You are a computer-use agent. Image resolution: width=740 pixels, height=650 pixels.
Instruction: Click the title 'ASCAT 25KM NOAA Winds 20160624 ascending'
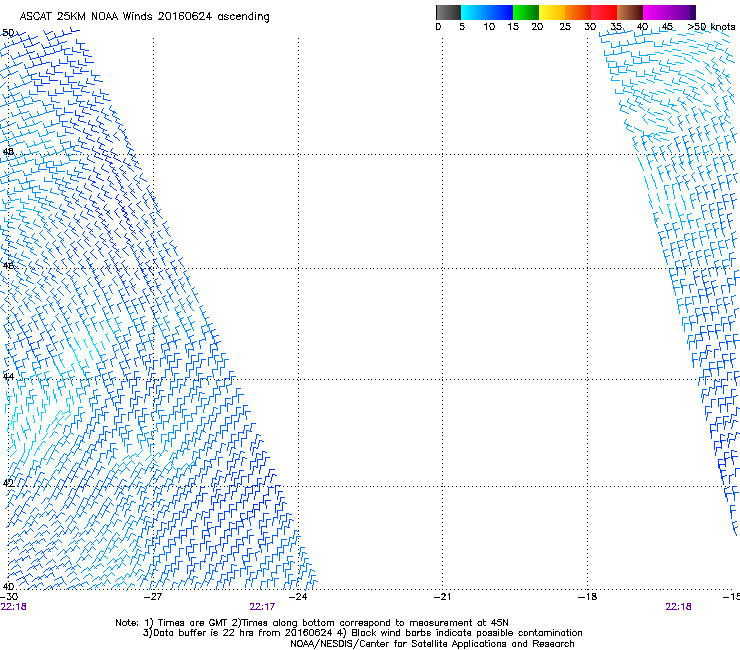[144, 17]
